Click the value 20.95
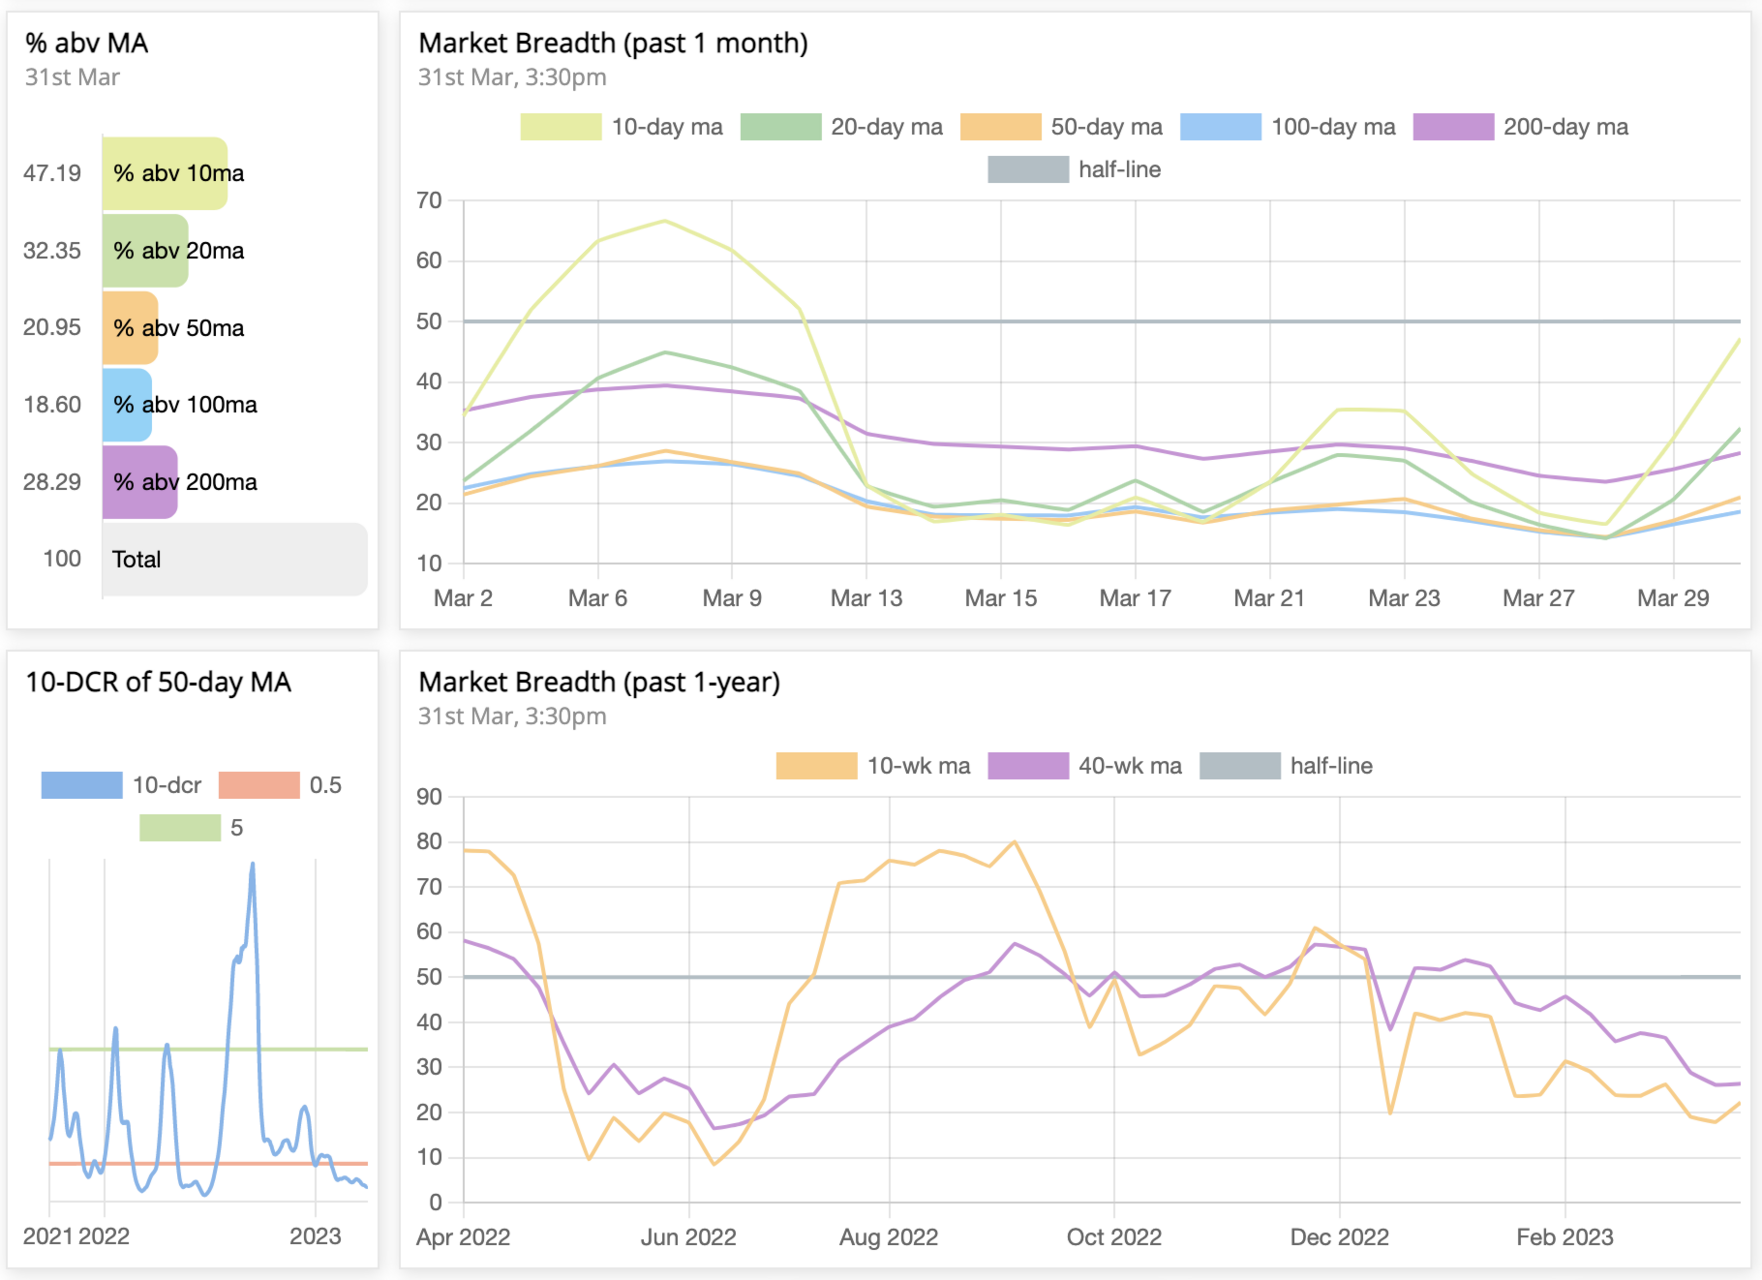Screen dimensions: 1762x1280 pos(52,327)
